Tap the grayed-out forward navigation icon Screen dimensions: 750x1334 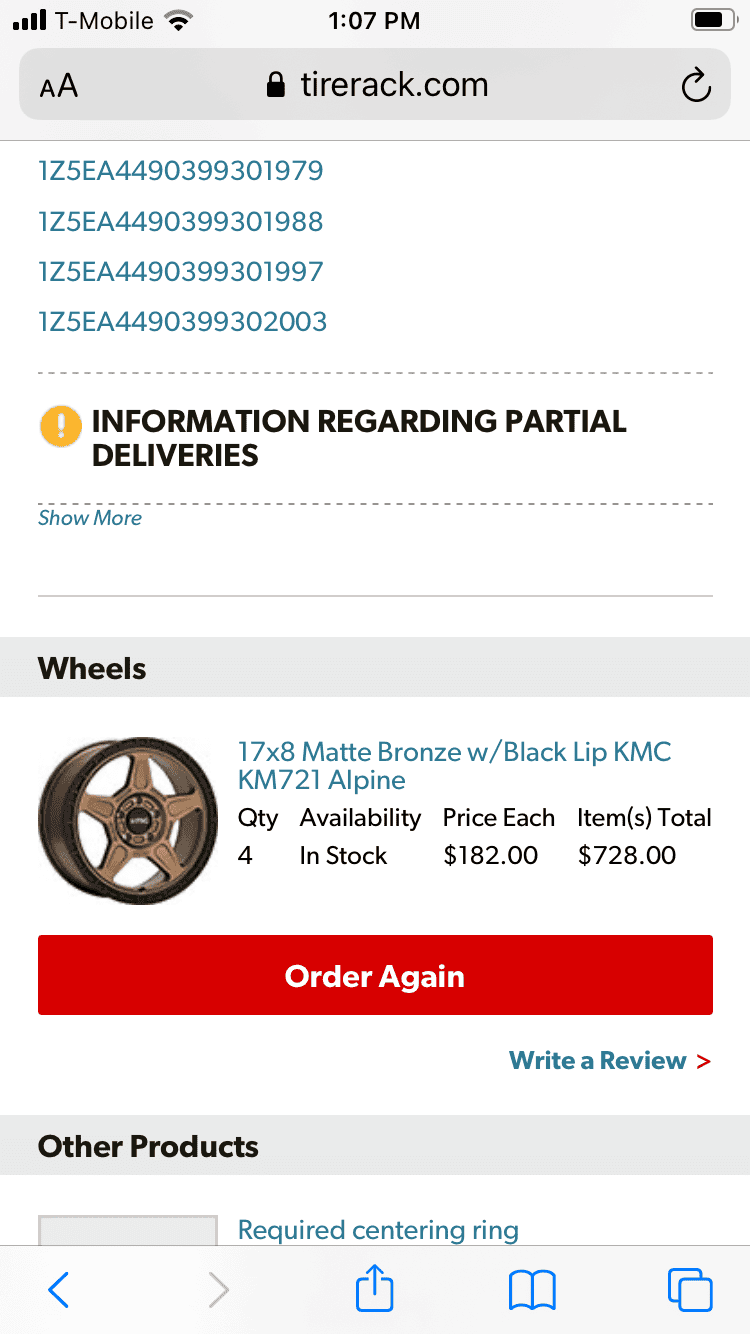(218, 1290)
